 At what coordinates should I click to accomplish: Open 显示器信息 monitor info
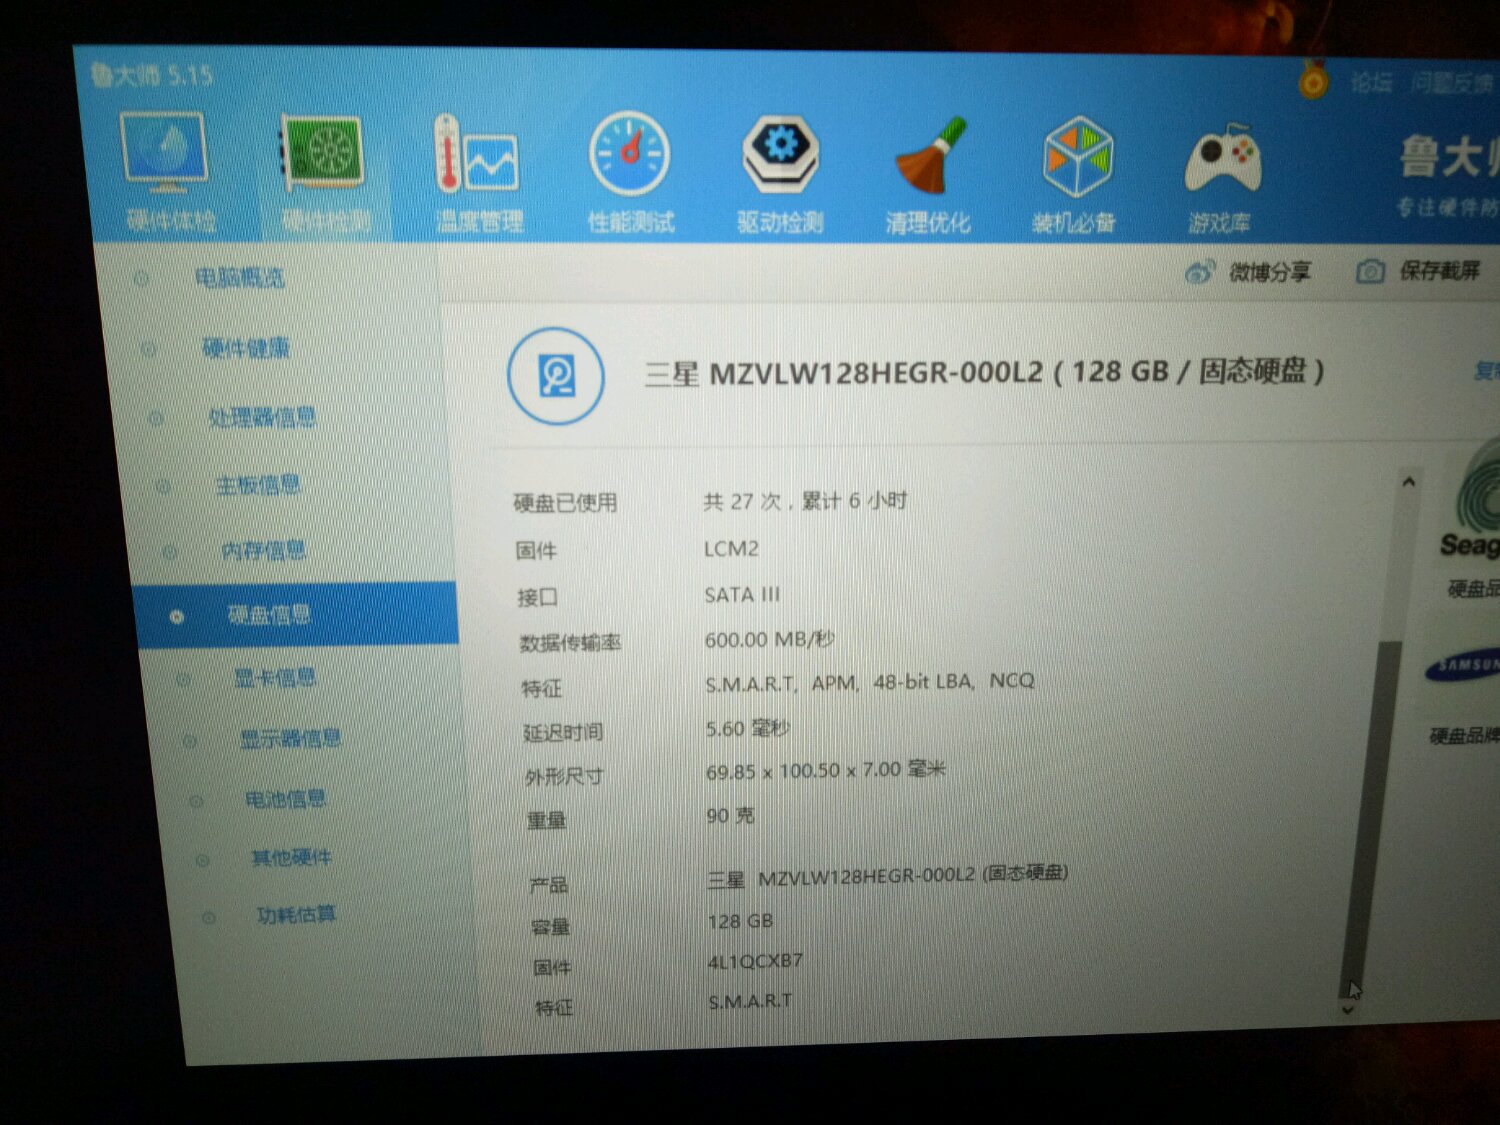pyautogui.click(x=291, y=739)
